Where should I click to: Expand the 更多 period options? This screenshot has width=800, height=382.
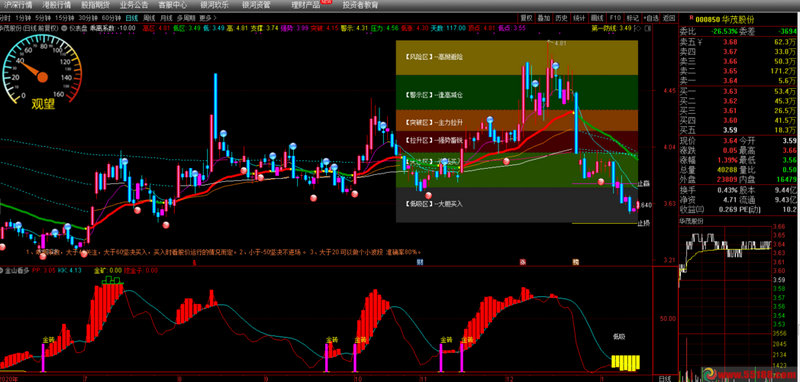pos(207,17)
